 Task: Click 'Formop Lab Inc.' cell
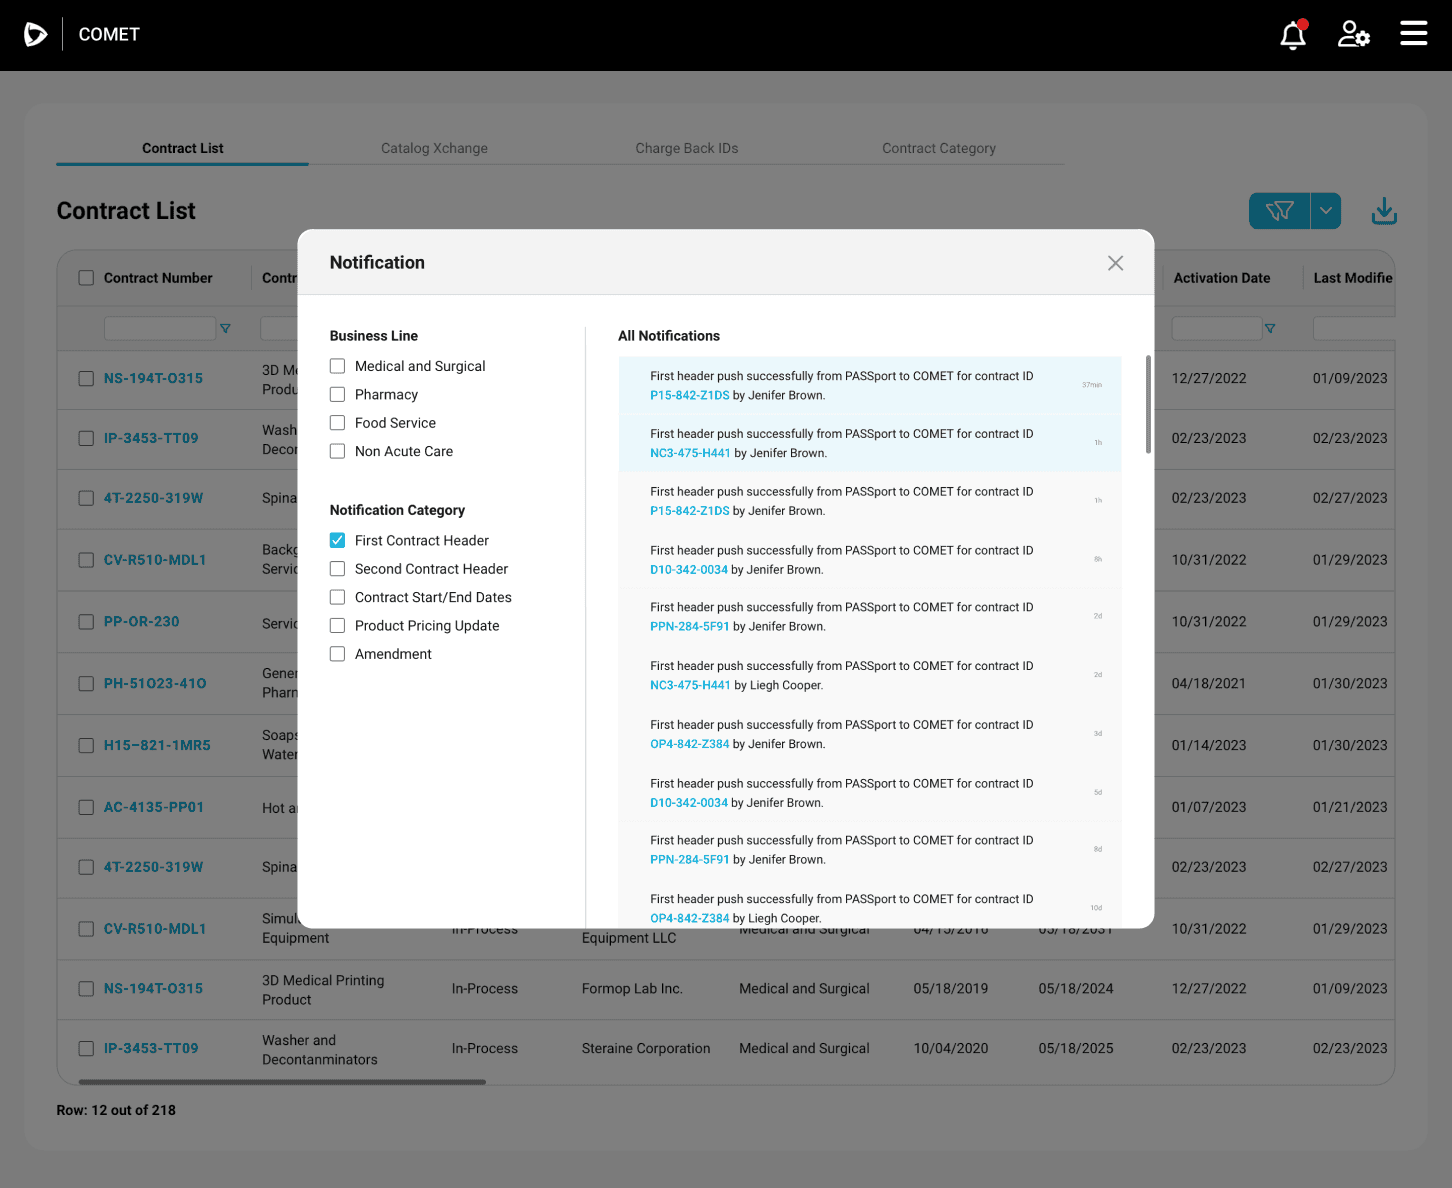coord(632,989)
